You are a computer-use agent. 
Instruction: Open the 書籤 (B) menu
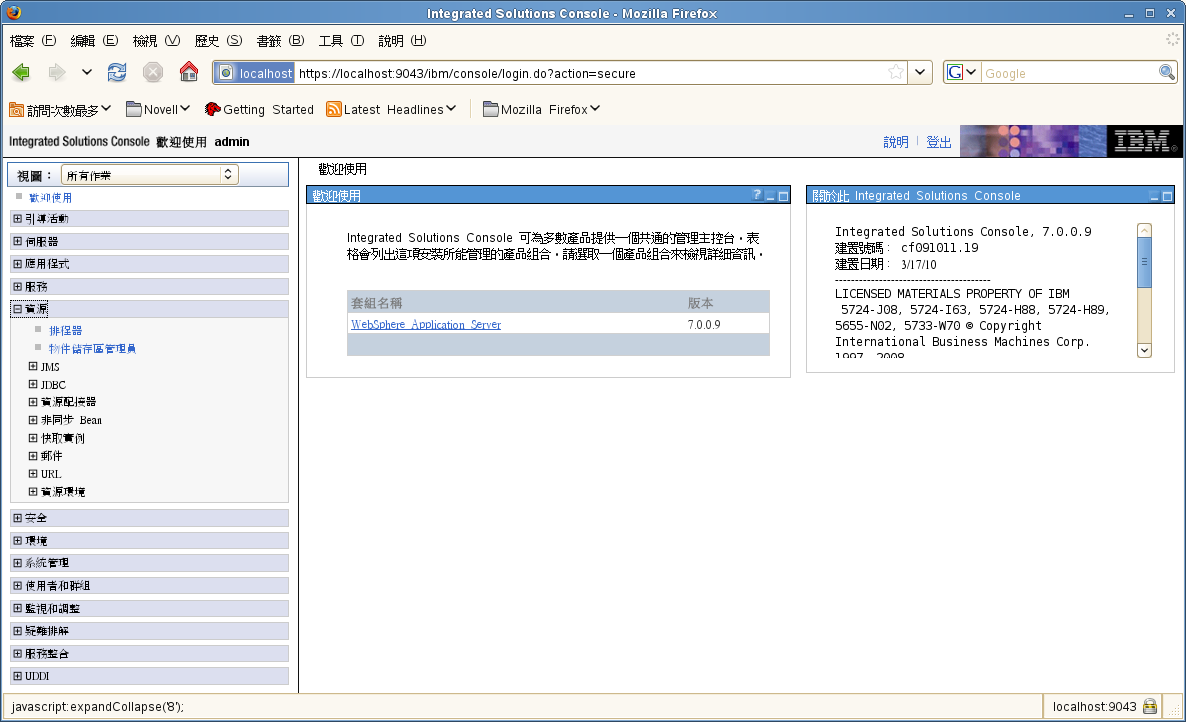(x=280, y=41)
